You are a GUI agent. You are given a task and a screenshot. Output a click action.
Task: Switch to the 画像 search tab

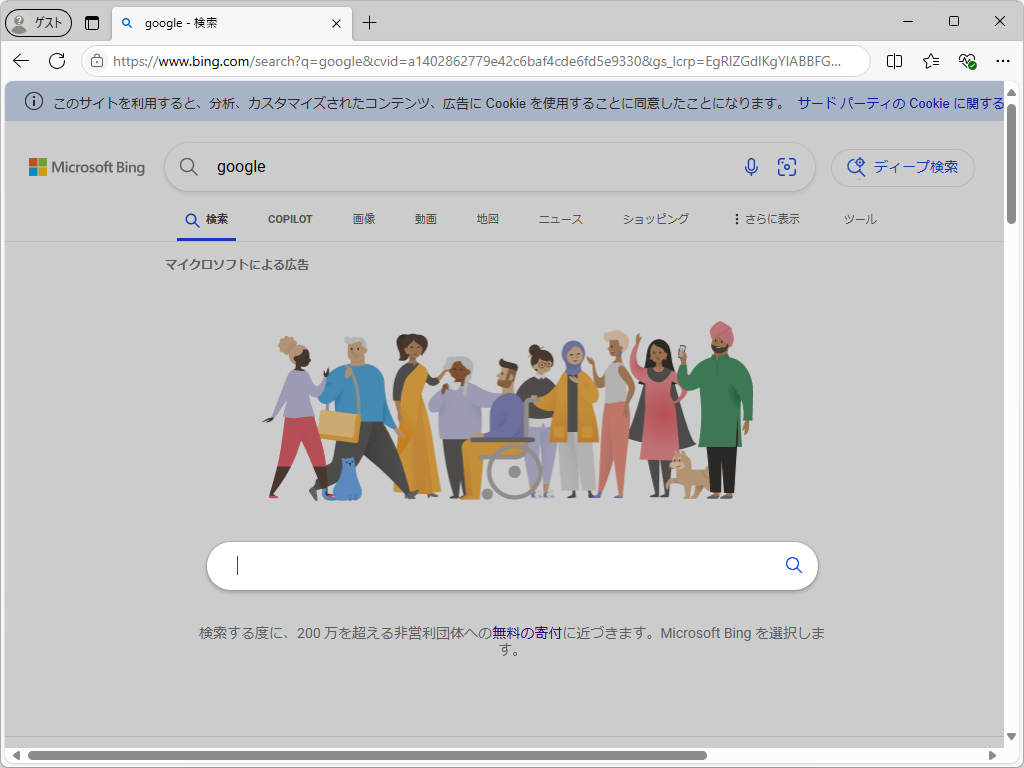tap(363, 218)
